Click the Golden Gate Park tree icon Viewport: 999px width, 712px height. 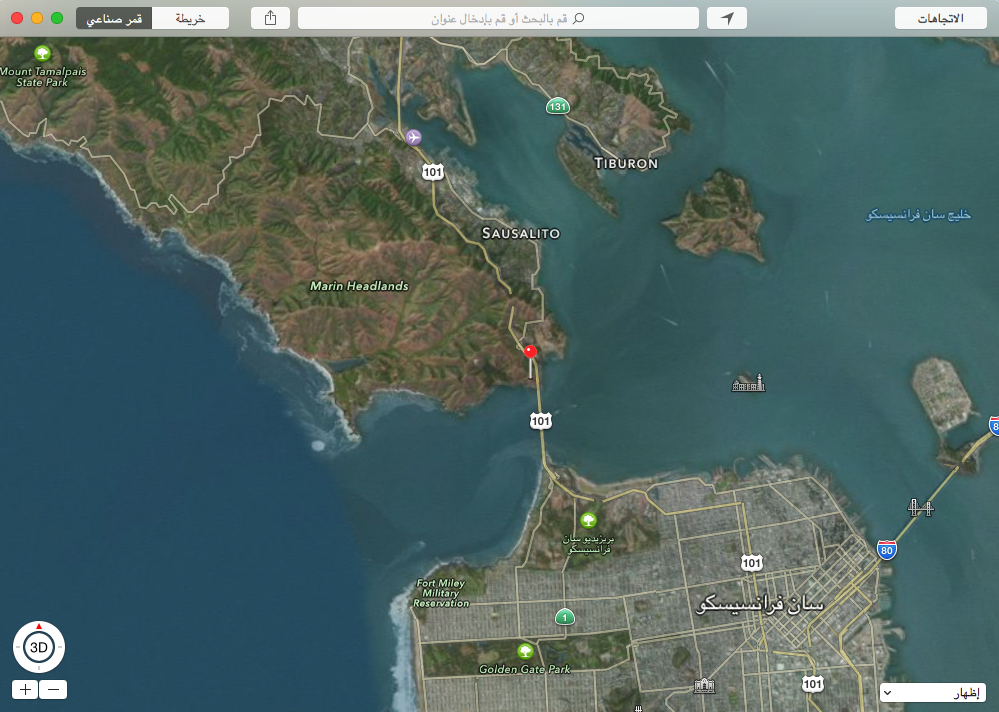[525, 651]
